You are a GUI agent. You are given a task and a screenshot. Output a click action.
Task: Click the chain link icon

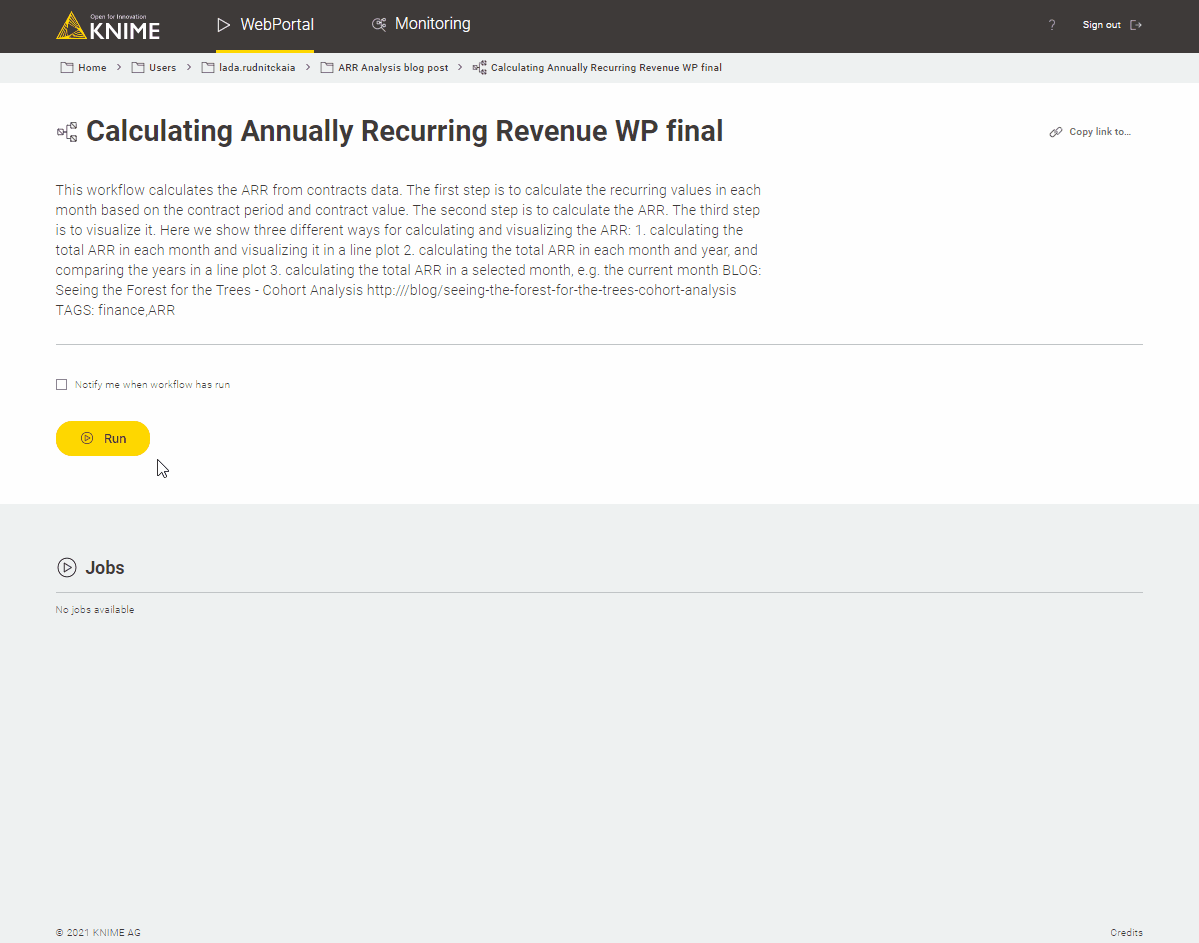(x=1056, y=132)
